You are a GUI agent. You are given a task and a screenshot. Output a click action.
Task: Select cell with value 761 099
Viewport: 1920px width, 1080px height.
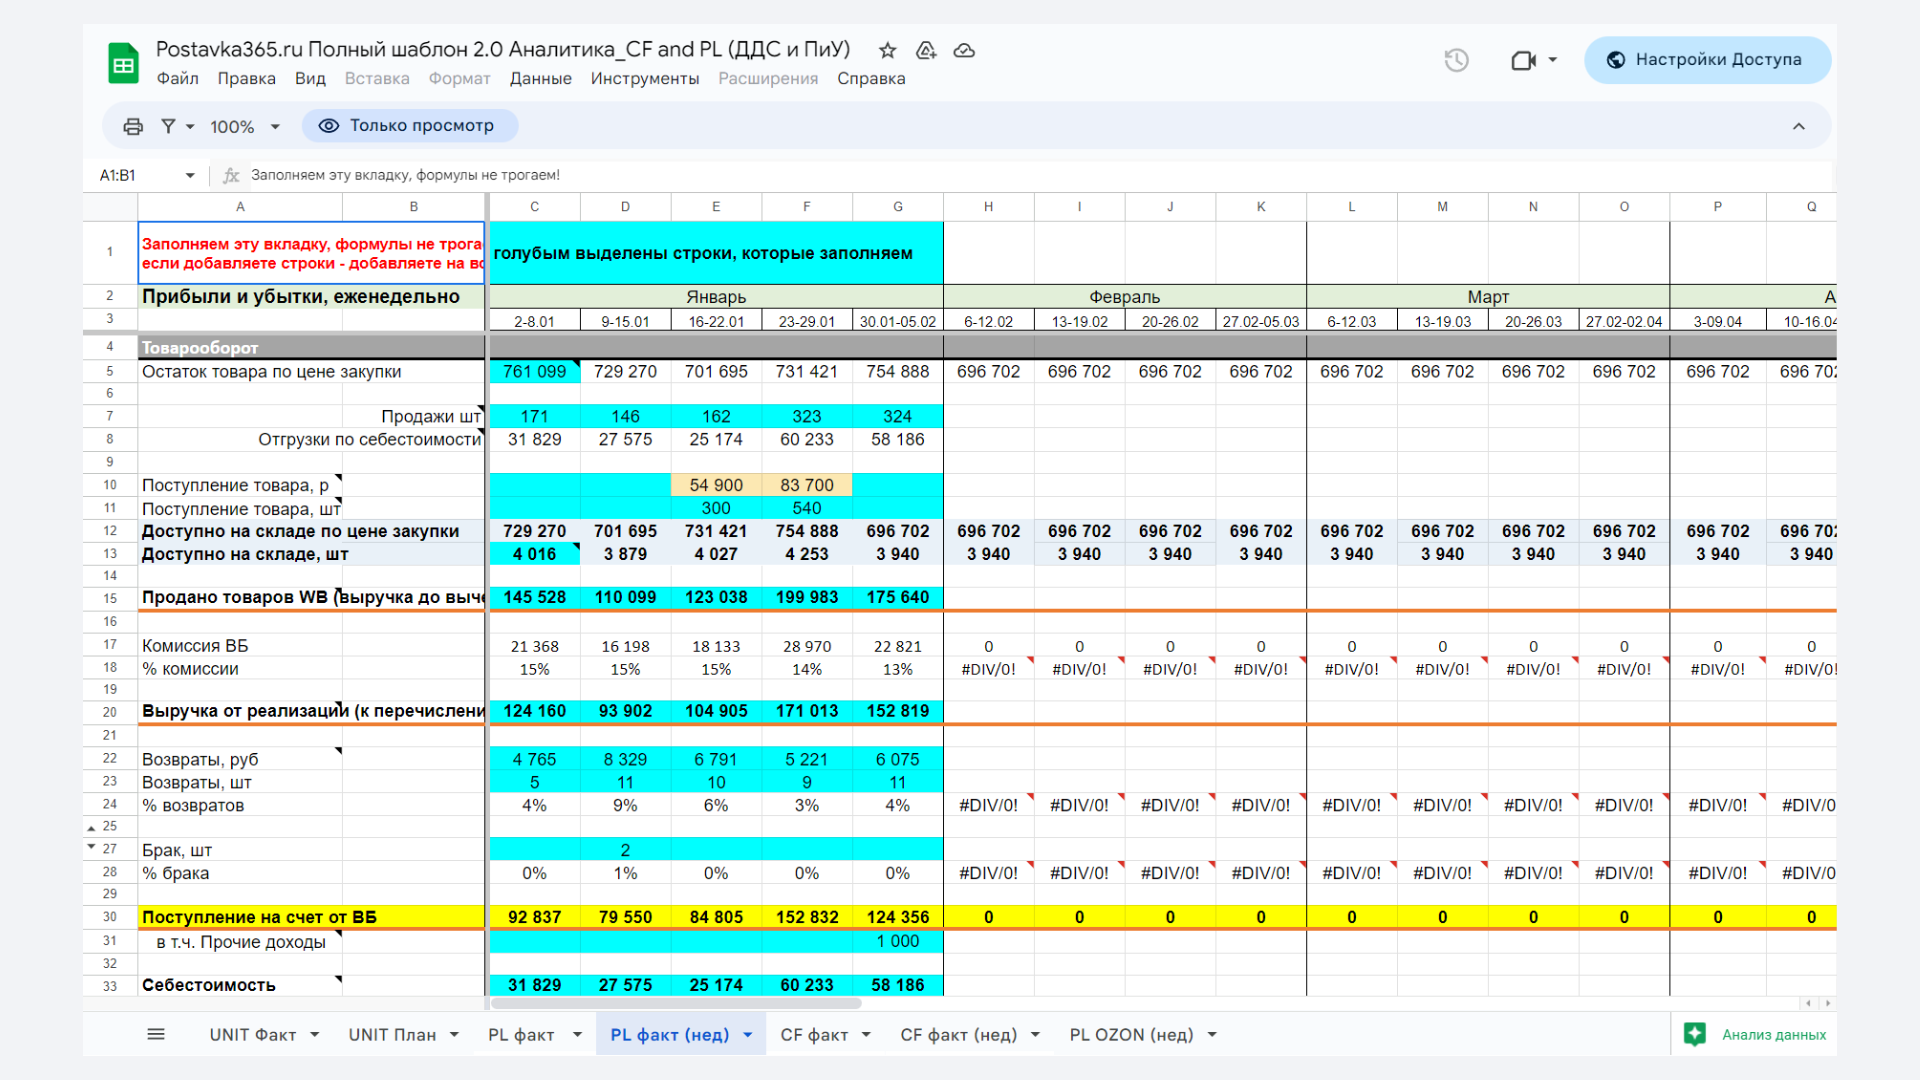click(535, 372)
